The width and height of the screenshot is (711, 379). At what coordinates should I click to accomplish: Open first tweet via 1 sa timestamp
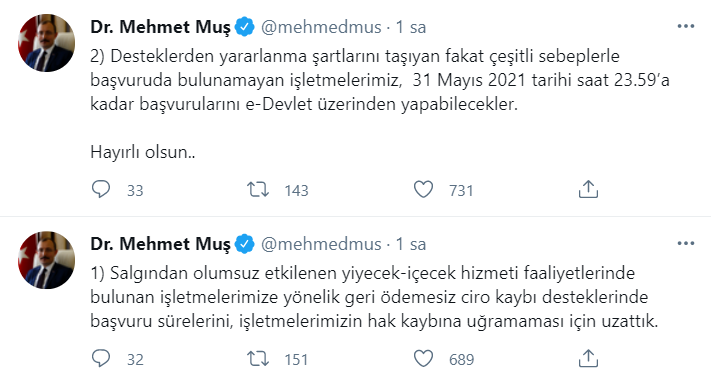click(x=411, y=27)
